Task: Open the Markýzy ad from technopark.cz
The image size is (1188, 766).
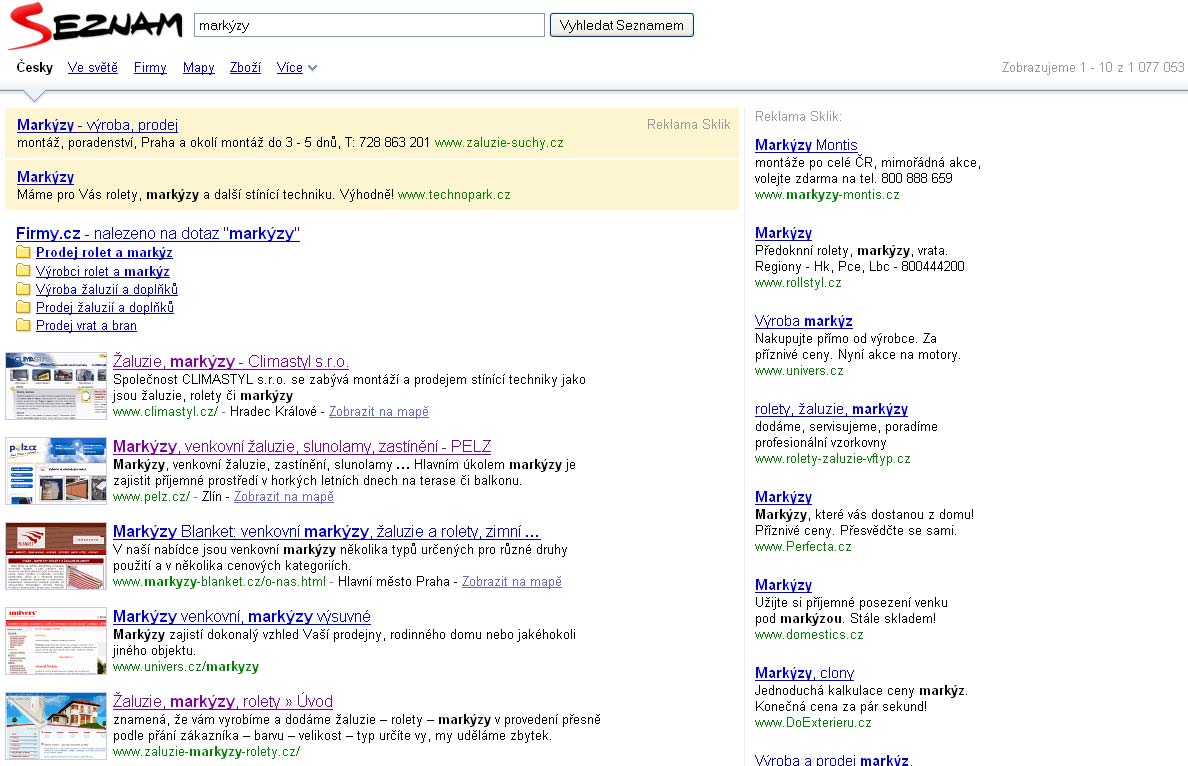Action: (45, 177)
